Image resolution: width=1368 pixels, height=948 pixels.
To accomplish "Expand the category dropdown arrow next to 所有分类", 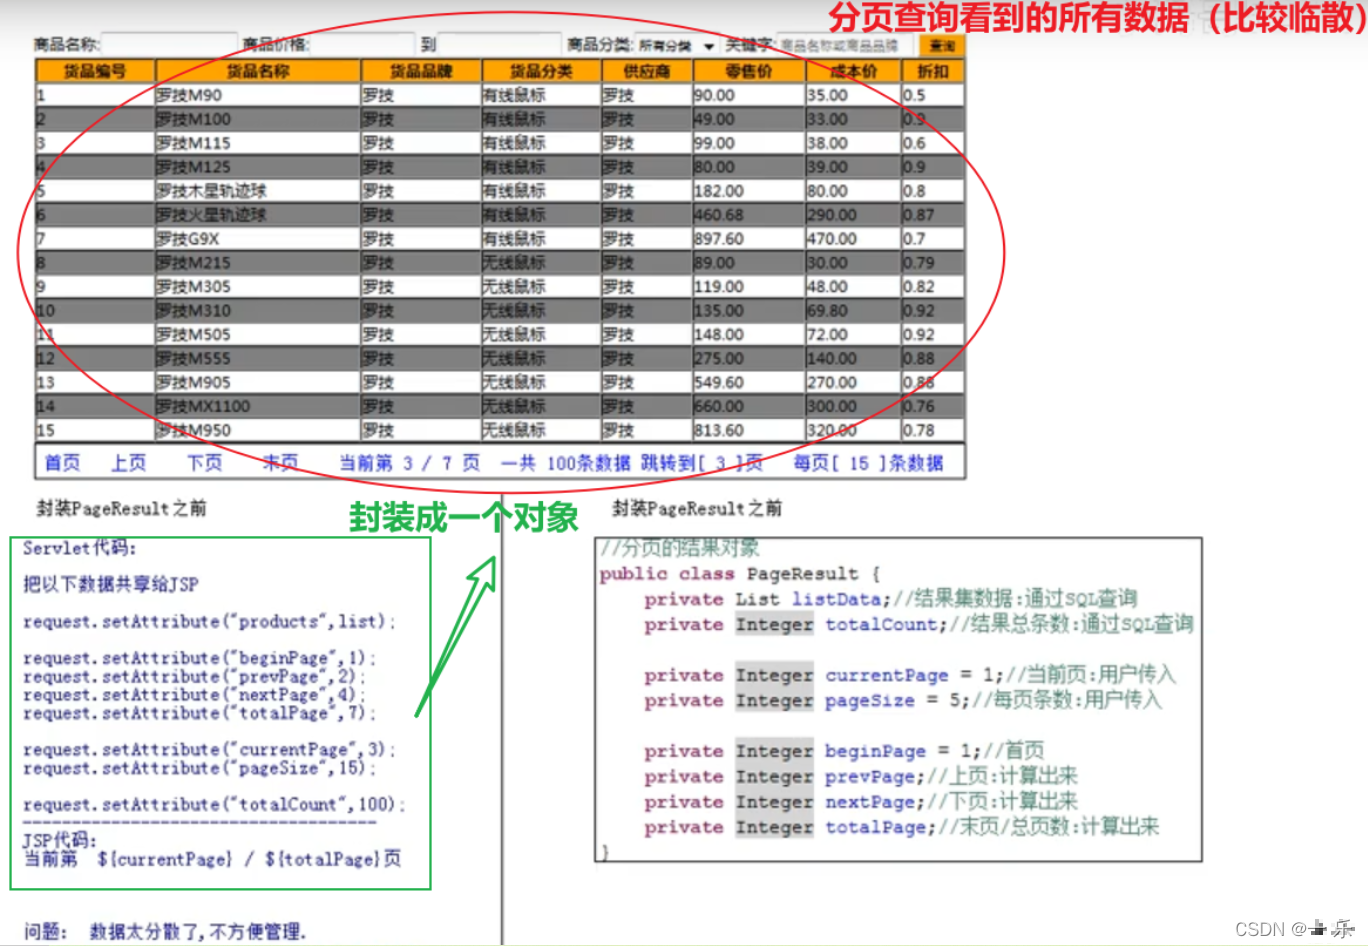I will coord(709,45).
